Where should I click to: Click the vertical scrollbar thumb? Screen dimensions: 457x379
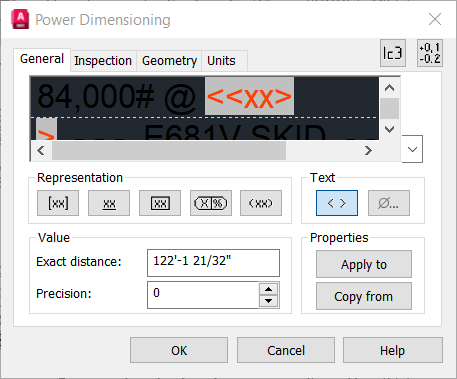[x=390, y=108]
